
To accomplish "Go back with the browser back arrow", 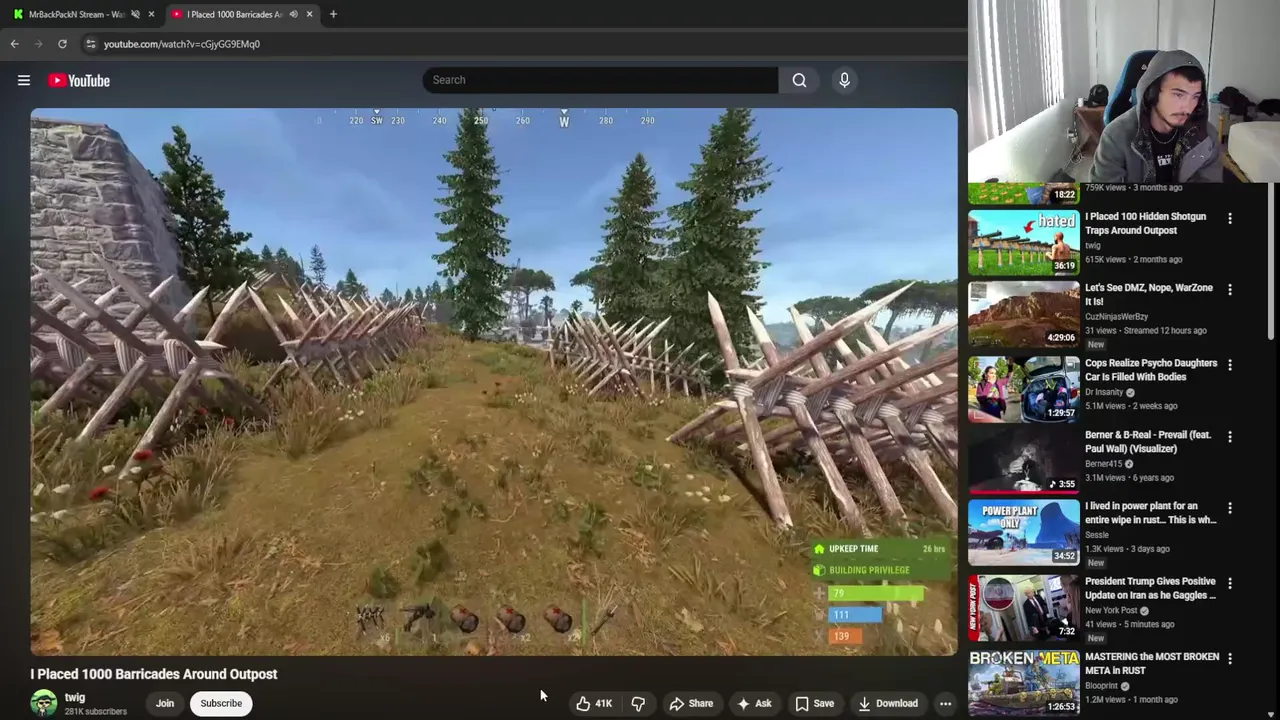I will (x=14, y=44).
